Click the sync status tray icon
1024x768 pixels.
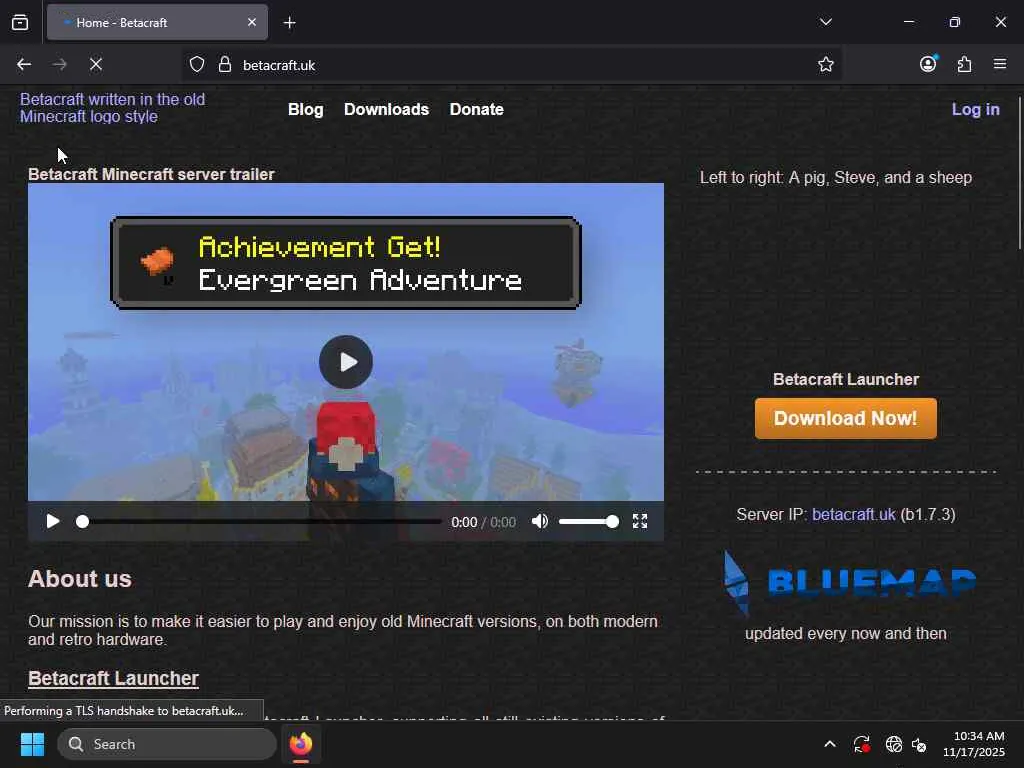point(861,744)
